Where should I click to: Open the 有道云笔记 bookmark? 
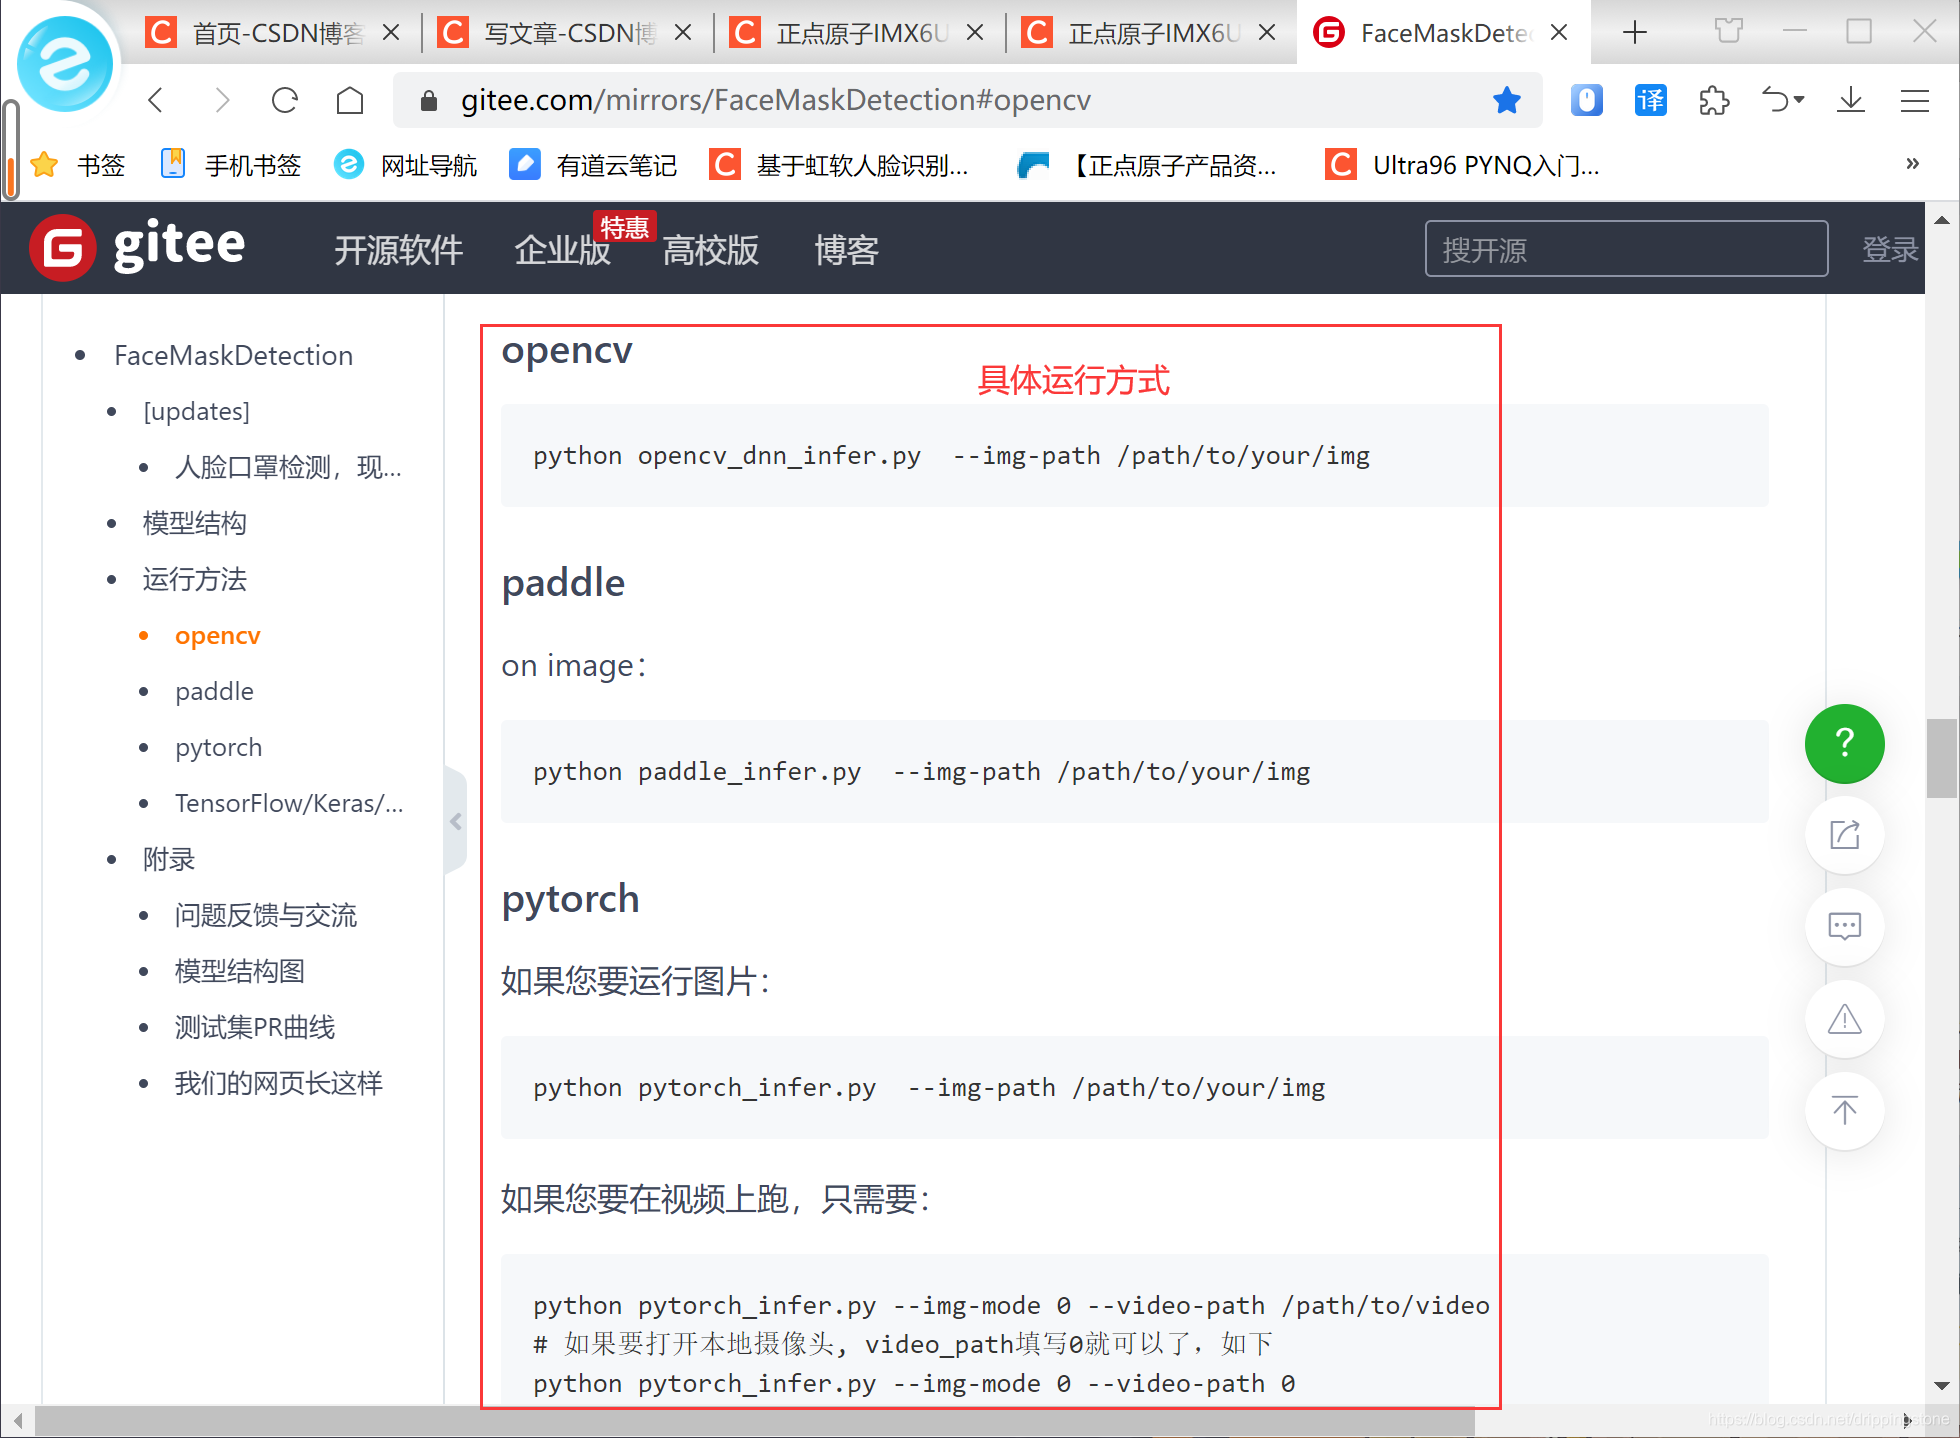pyautogui.click(x=593, y=165)
